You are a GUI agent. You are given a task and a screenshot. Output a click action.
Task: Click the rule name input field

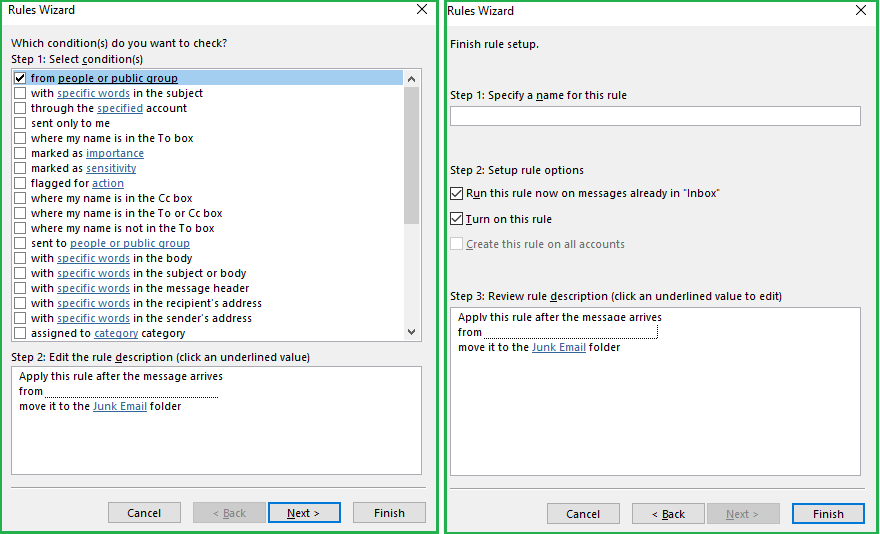coord(655,116)
